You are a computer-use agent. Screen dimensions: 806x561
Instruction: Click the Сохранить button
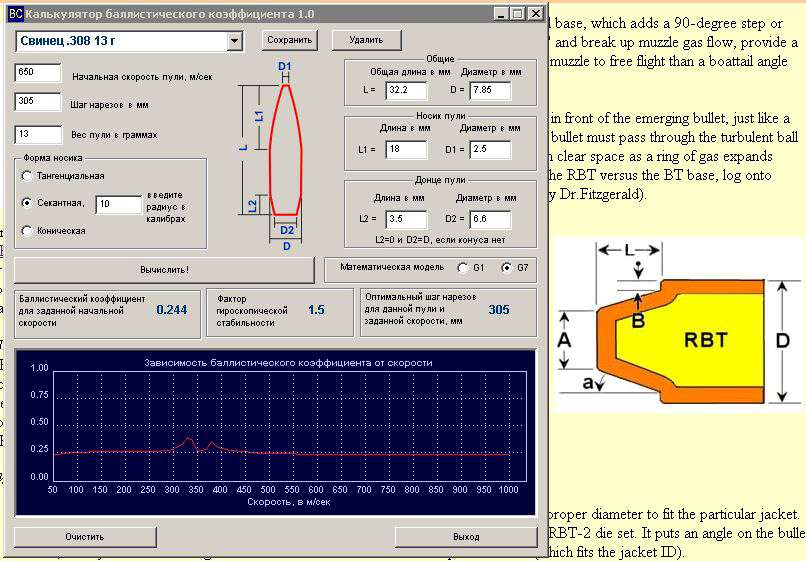(289, 40)
